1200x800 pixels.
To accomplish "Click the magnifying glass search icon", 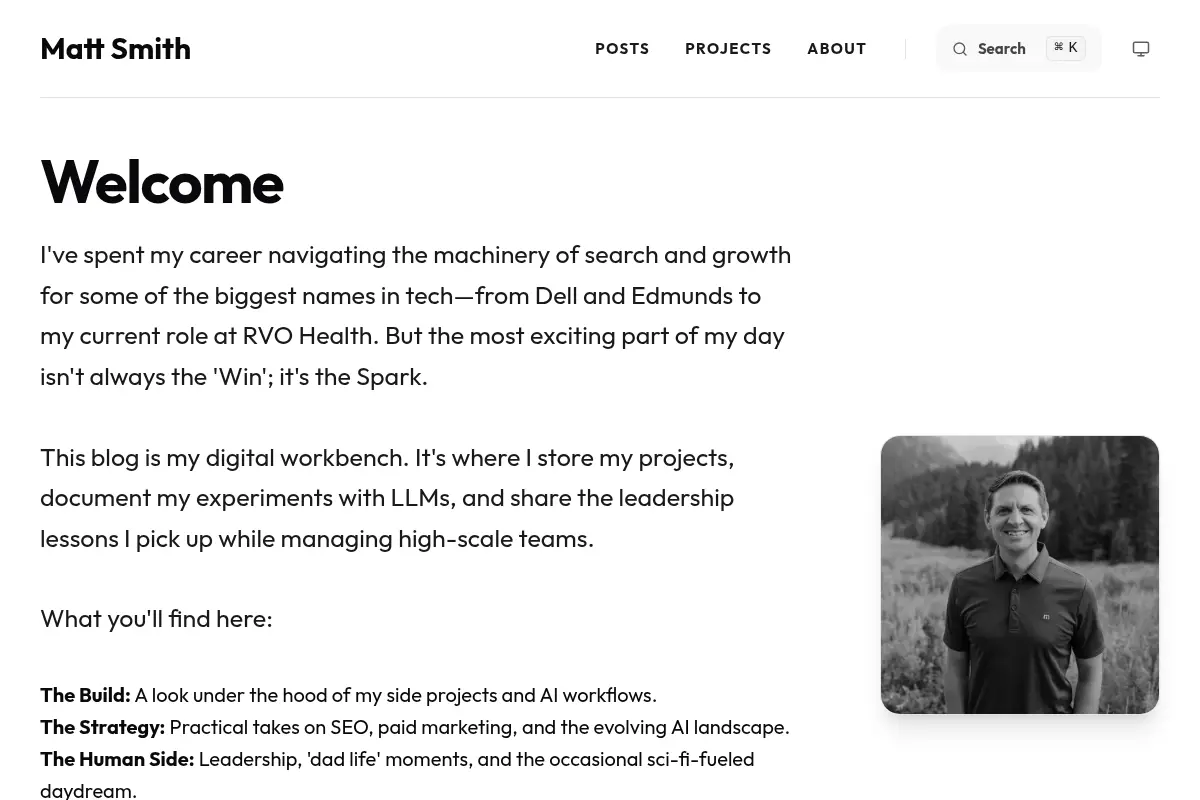I will click(x=960, y=49).
